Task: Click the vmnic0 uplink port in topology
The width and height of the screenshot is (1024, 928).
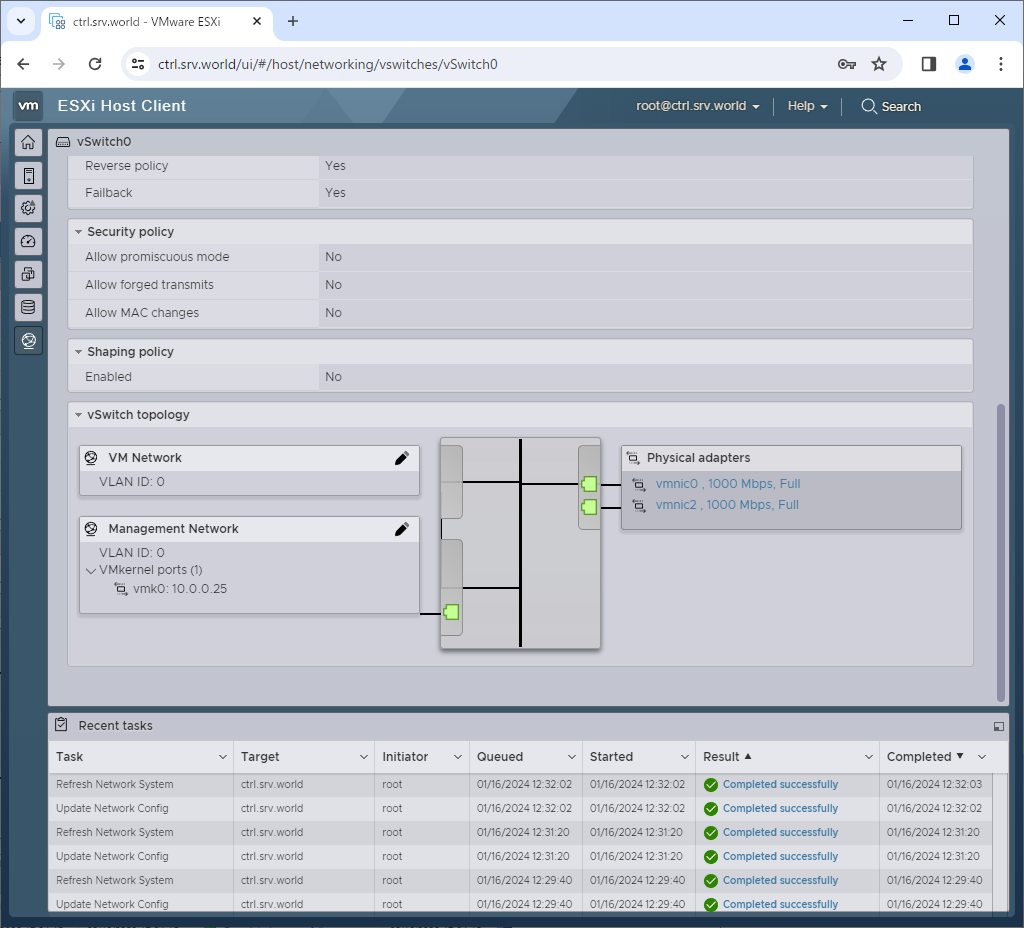Action: point(589,485)
